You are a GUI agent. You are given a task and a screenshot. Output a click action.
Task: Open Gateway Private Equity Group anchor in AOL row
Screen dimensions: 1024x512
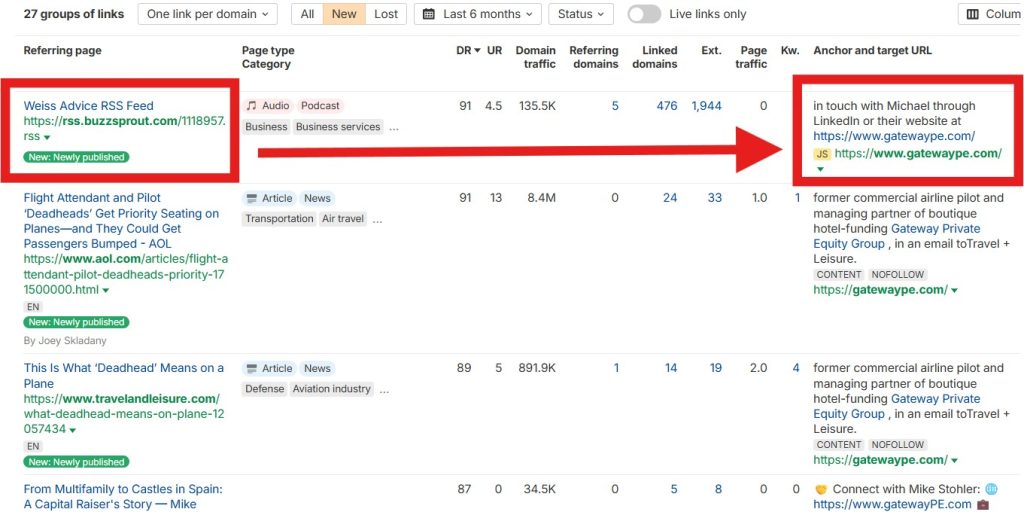pyautogui.click(x=897, y=236)
